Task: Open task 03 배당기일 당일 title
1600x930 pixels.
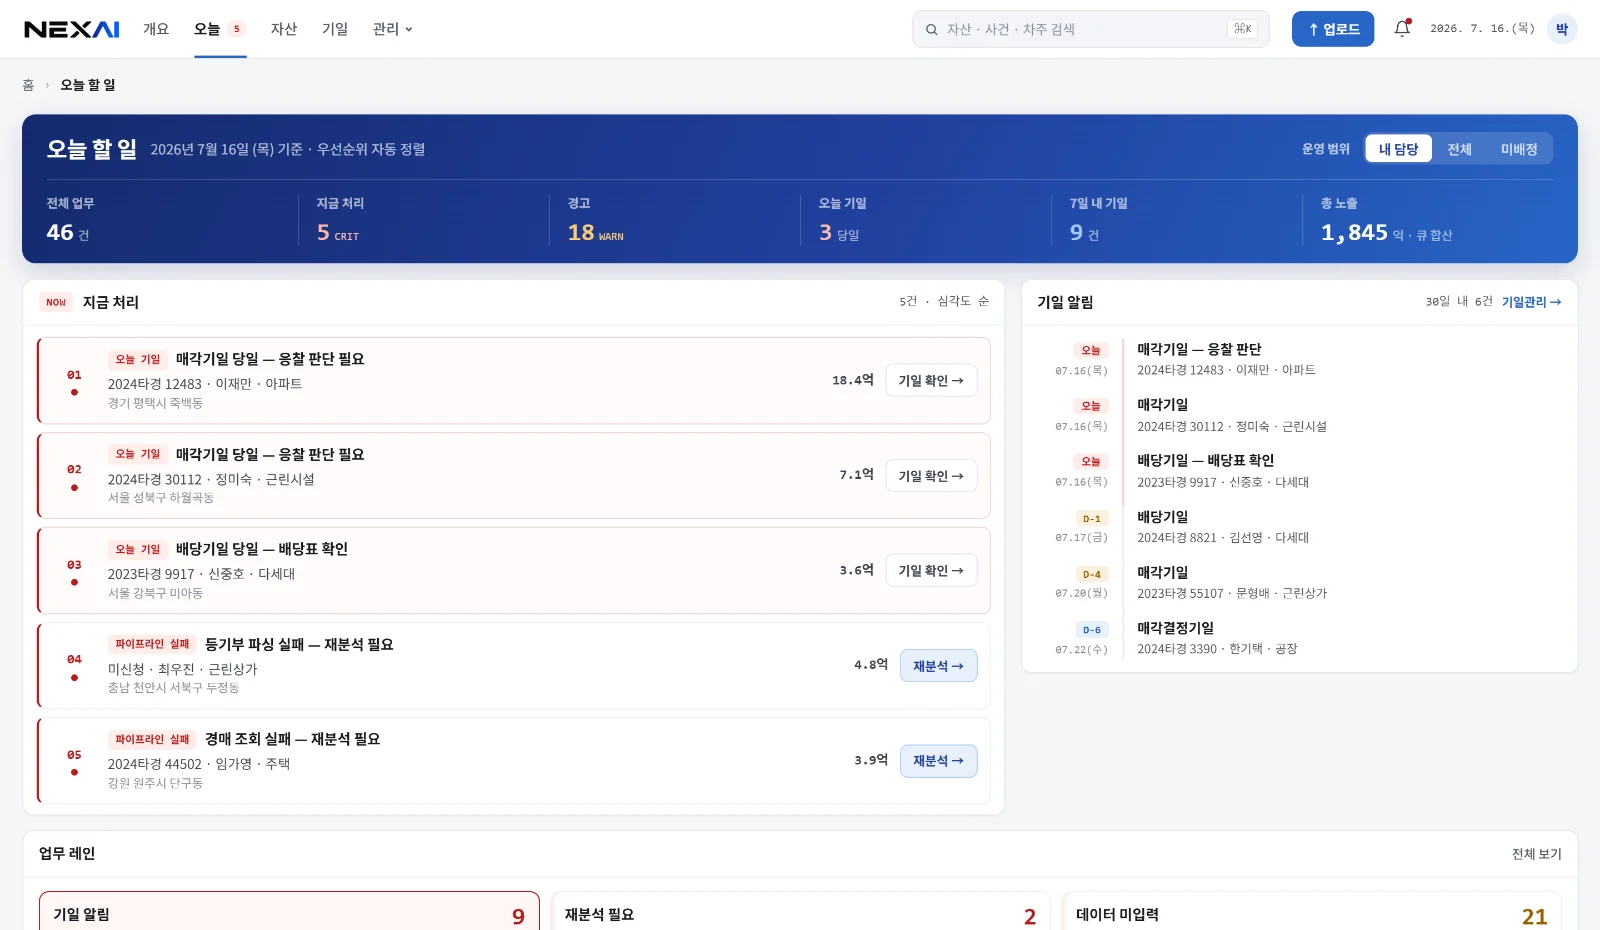Action: click(262, 549)
